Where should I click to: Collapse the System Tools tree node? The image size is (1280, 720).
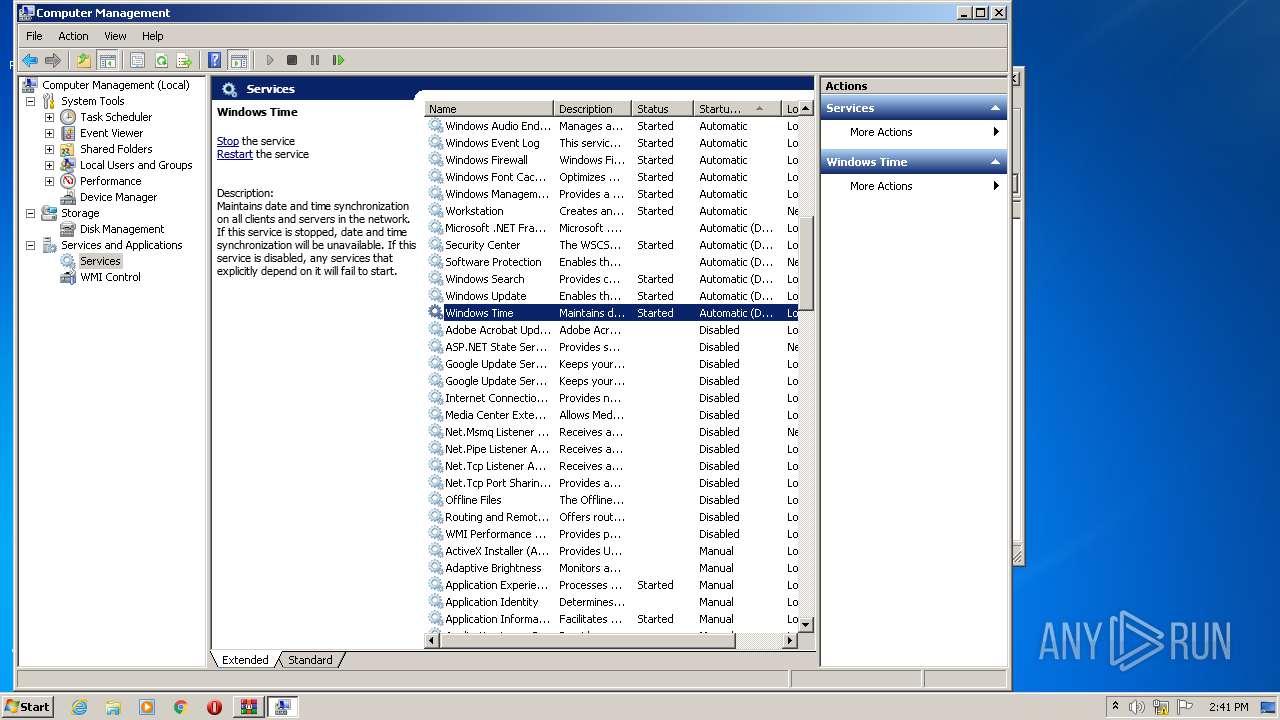[x=30, y=101]
